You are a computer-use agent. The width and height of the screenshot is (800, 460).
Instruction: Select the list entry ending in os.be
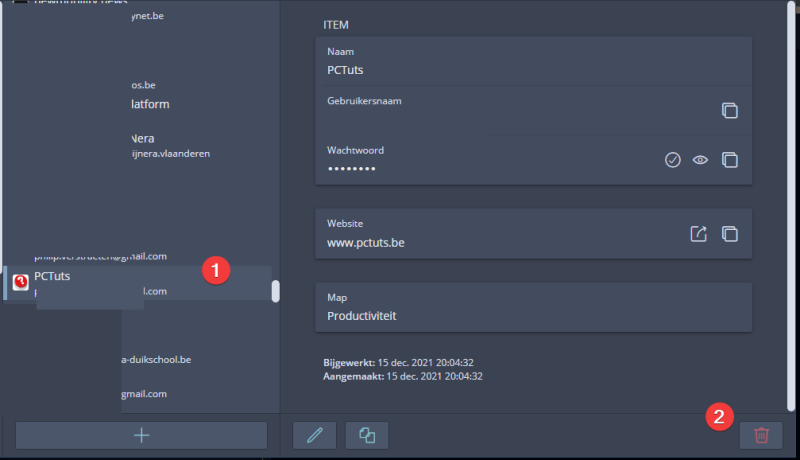(x=143, y=85)
